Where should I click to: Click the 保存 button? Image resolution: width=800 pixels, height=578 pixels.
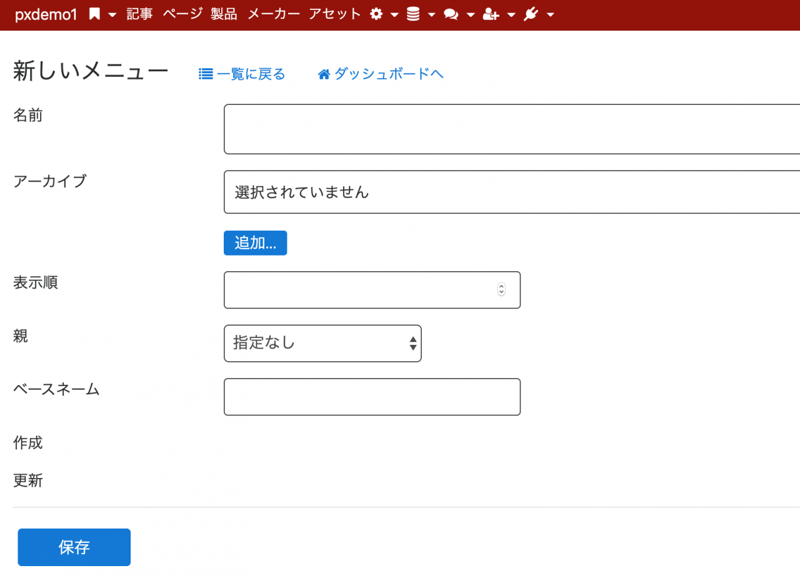[x=74, y=547]
